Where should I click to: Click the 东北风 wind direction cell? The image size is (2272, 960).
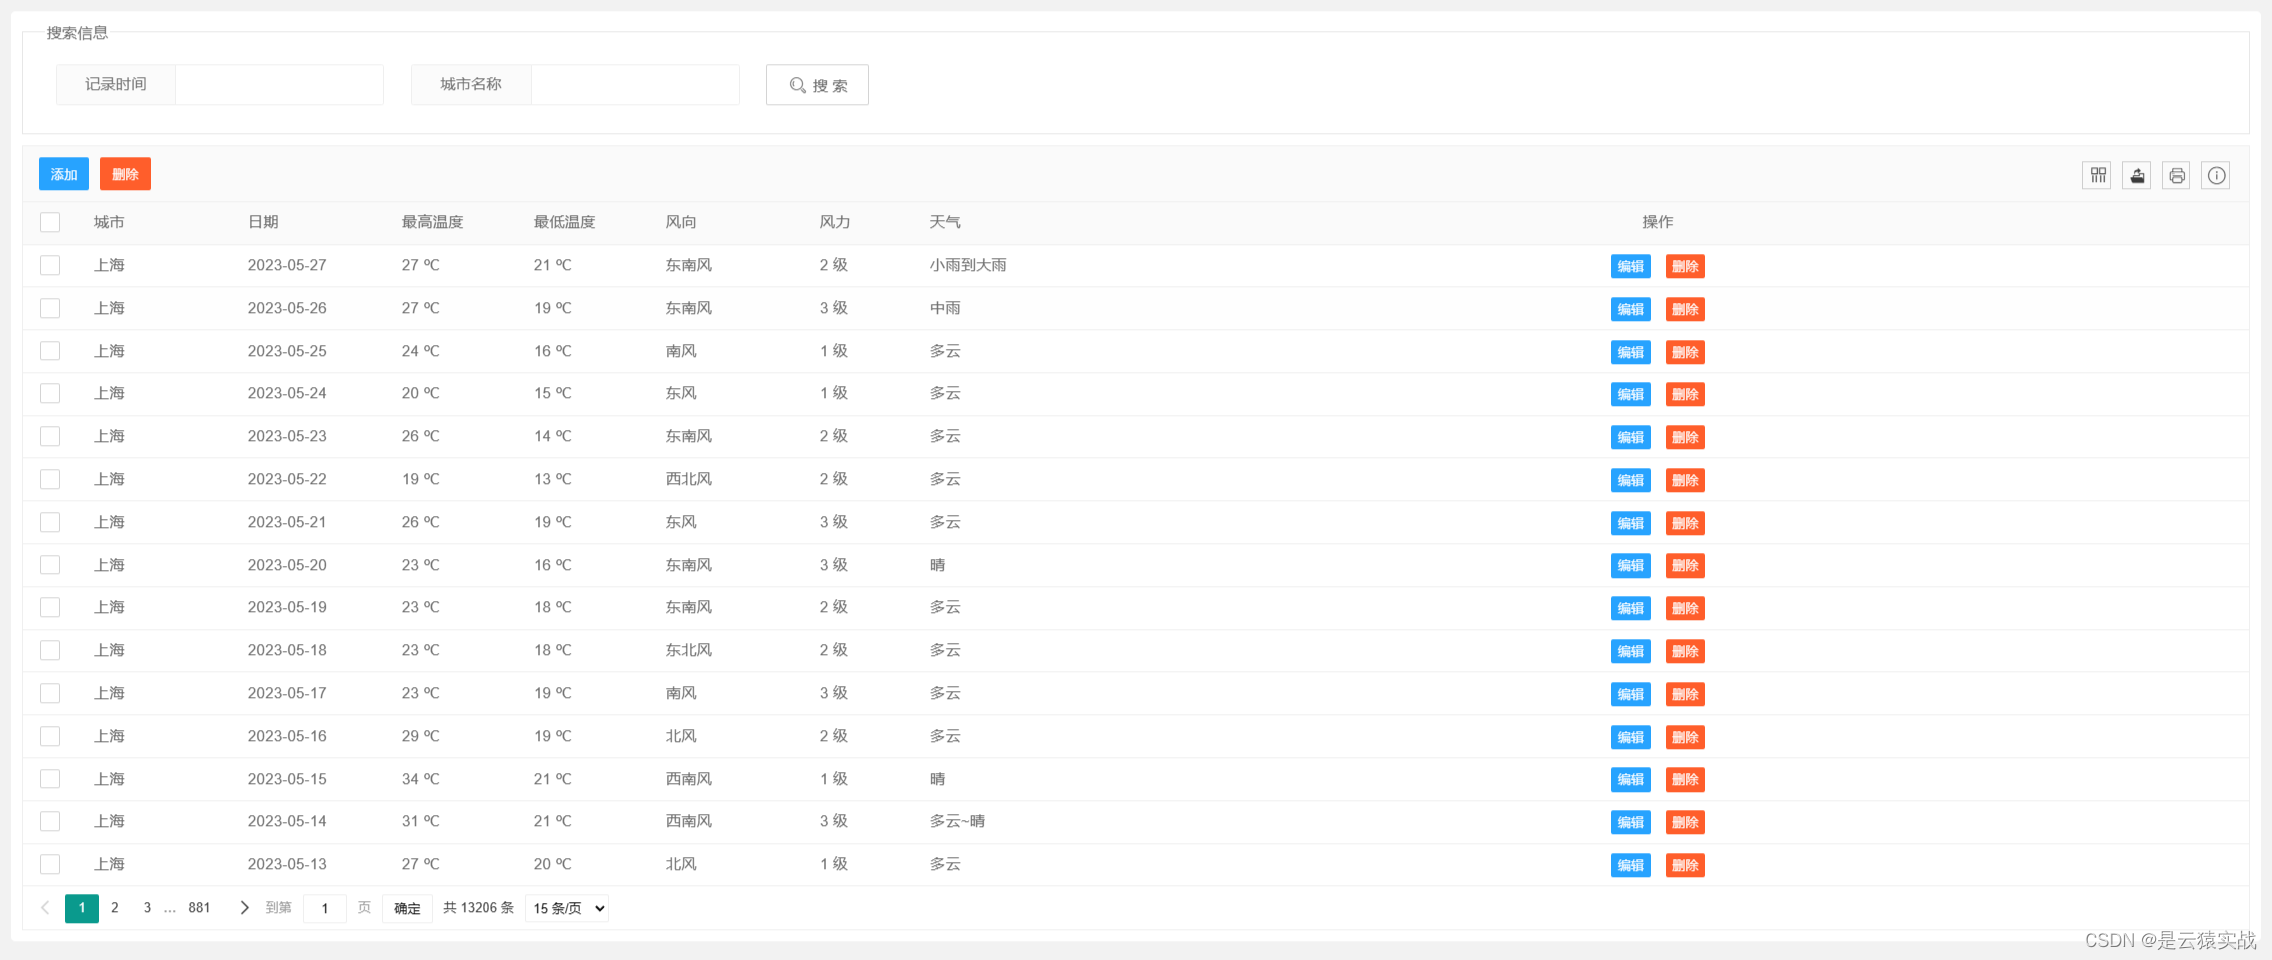[x=689, y=650]
